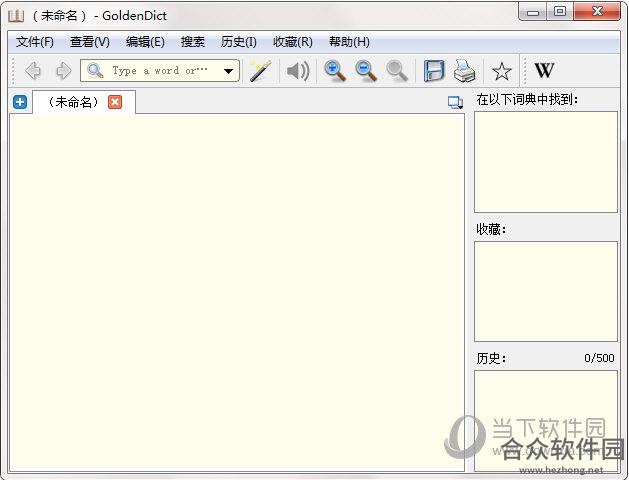Open the 帮助(H) menu
Viewport: 629px width, 480px height.
pos(349,42)
